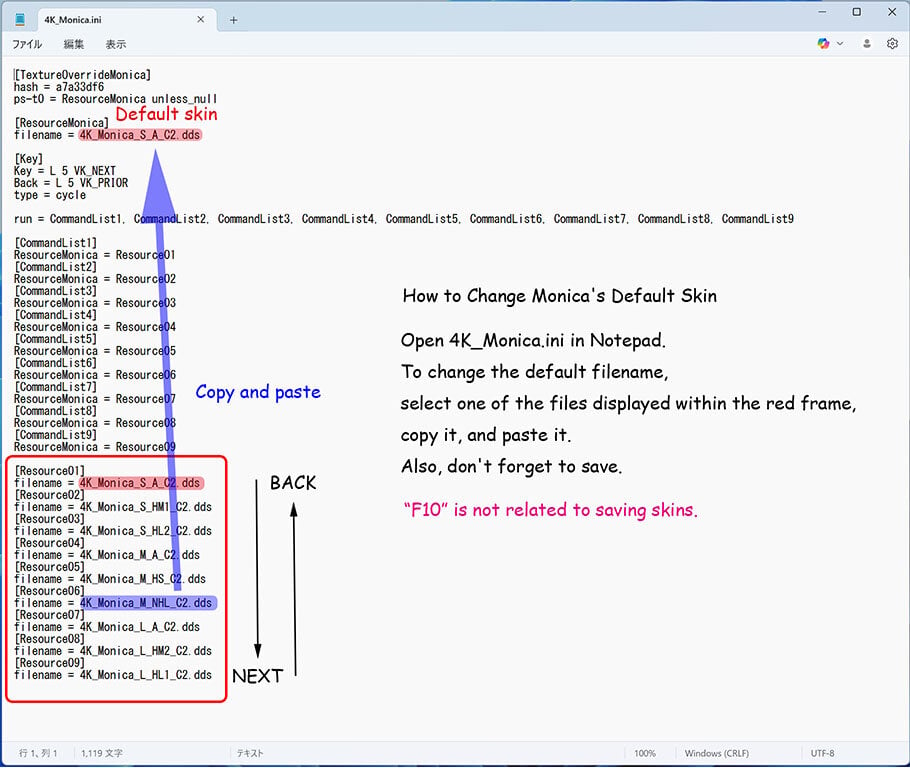Click the 4K_Monica_L_HL1_C2.dds filename
This screenshot has width=910, height=768.
click(146, 675)
